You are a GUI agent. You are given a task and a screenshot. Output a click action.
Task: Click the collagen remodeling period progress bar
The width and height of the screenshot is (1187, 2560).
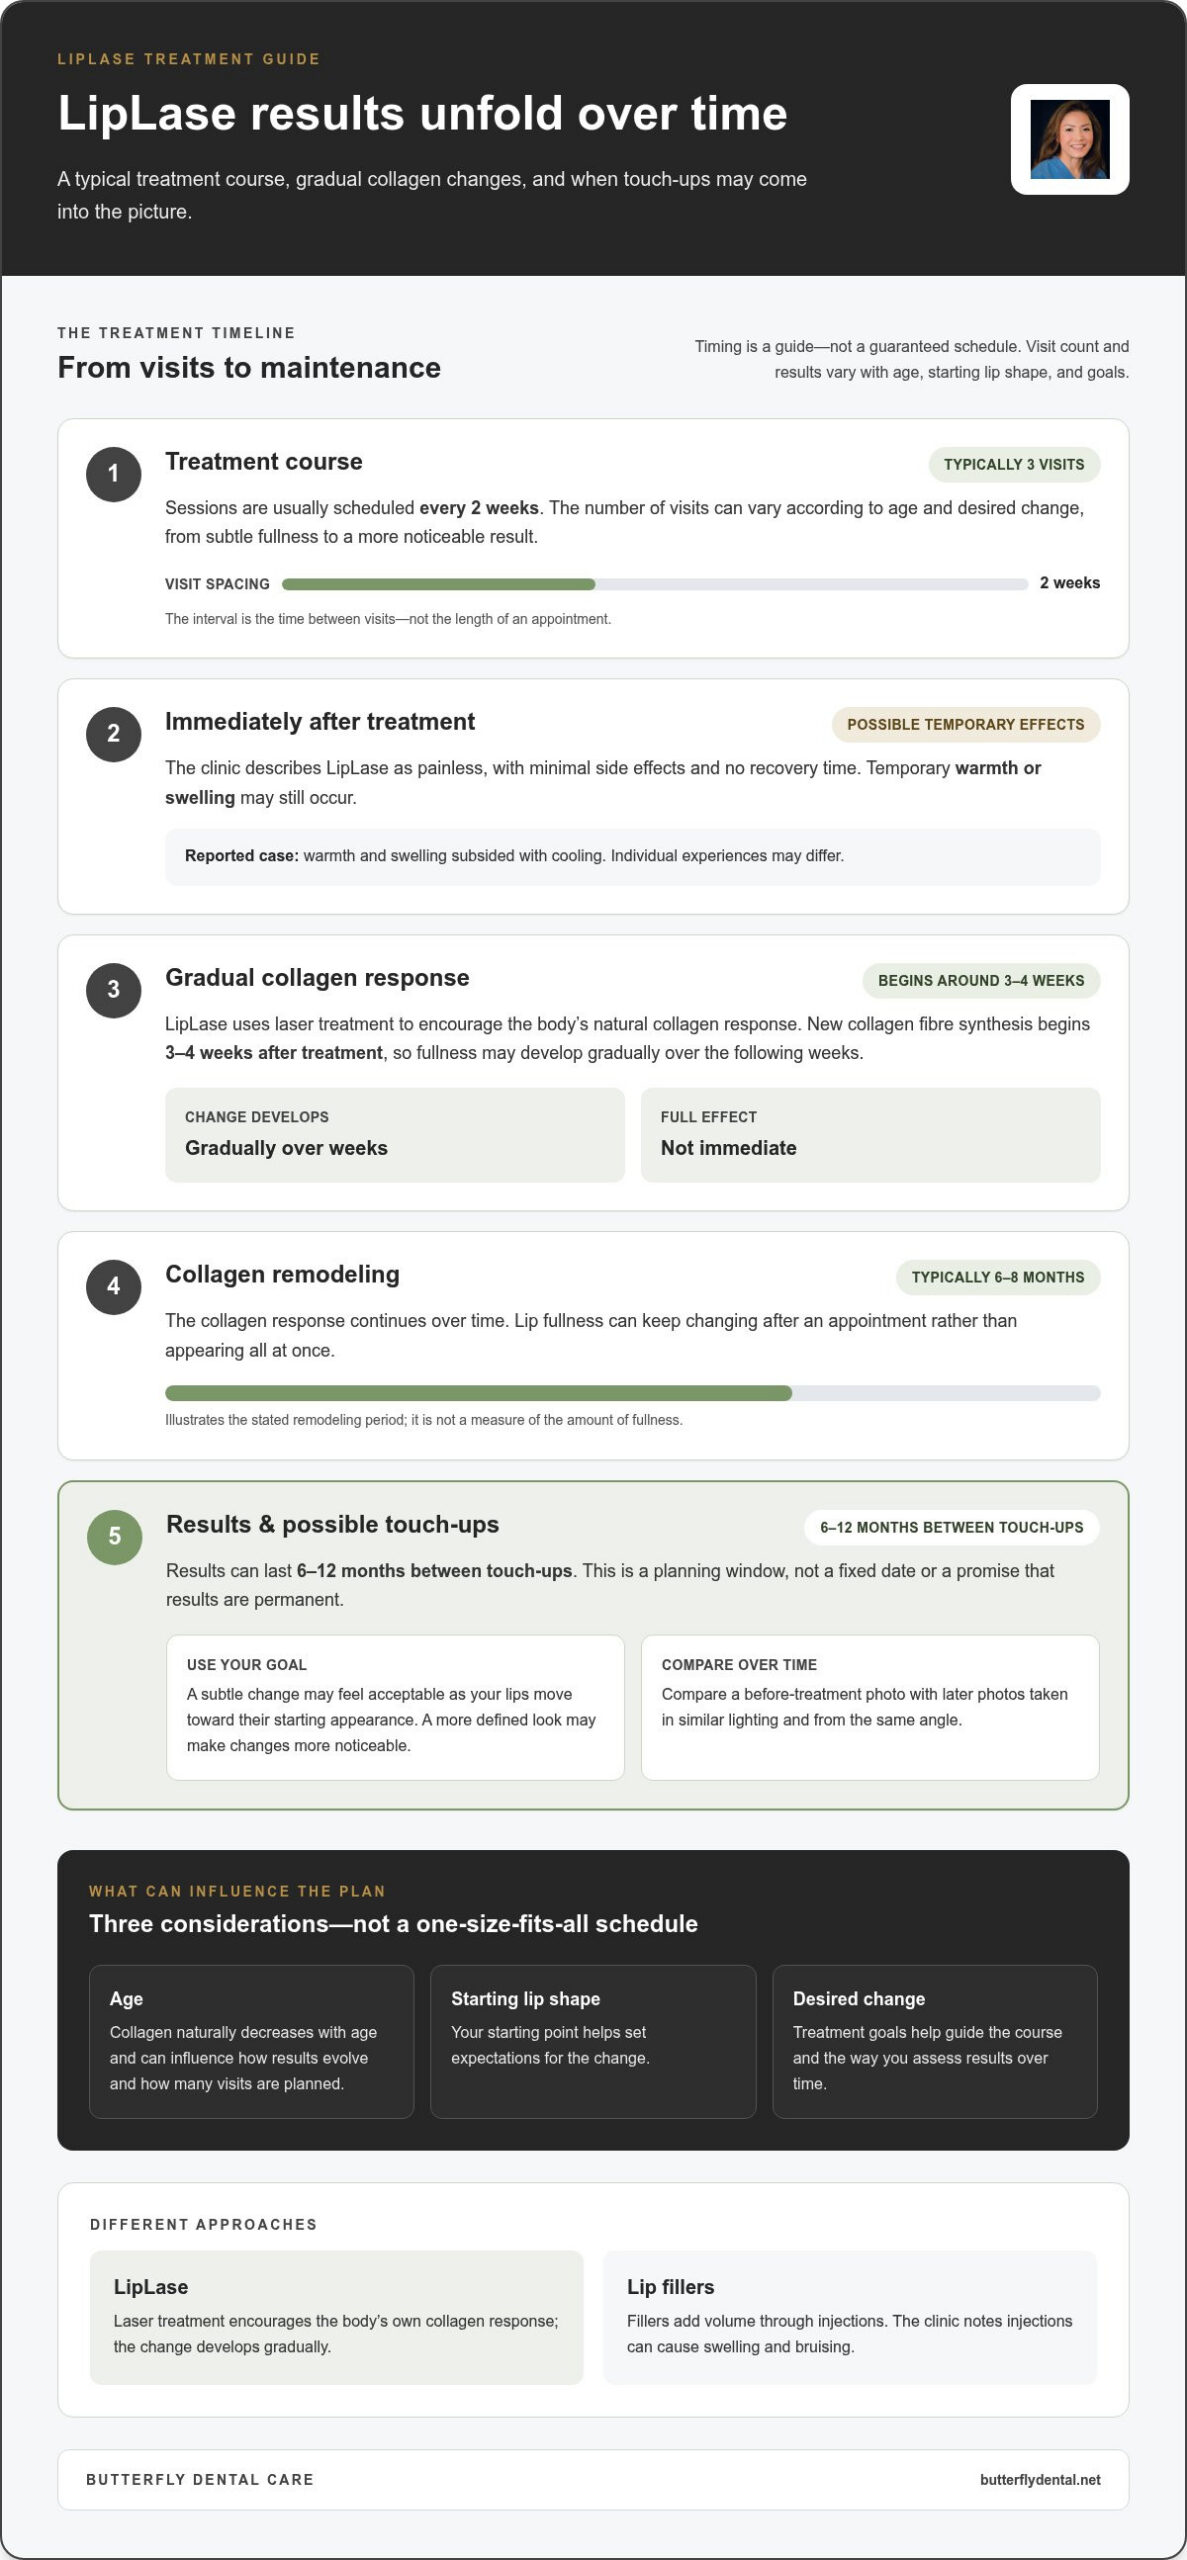pos(632,1393)
